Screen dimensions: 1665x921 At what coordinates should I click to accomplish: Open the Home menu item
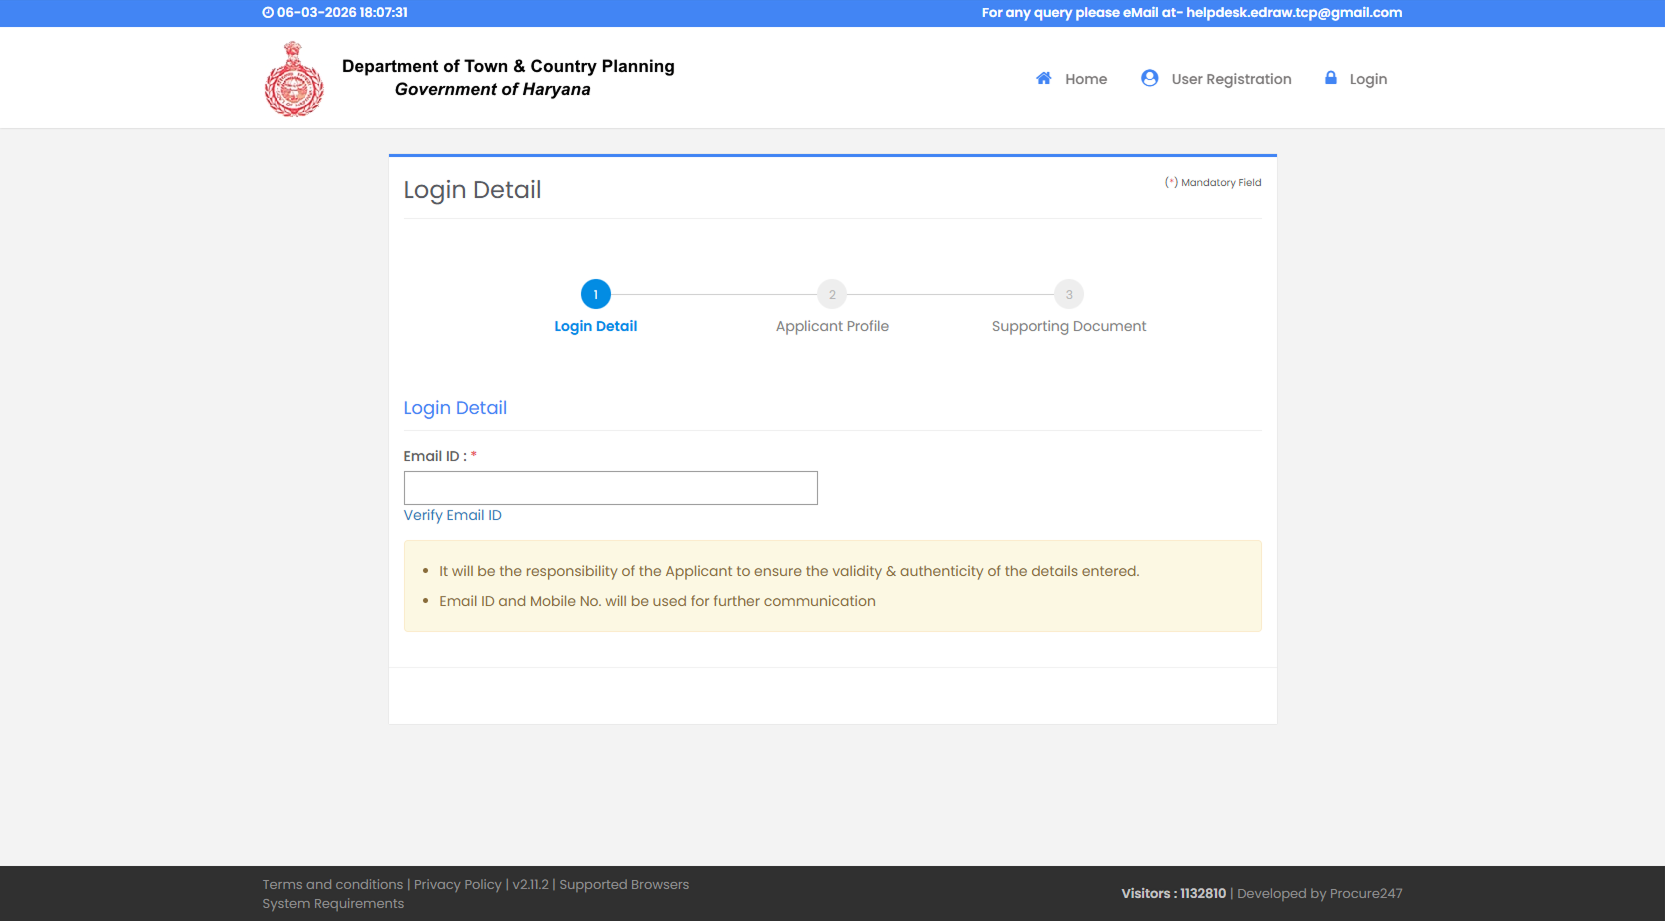pyautogui.click(x=1085, y=79)
